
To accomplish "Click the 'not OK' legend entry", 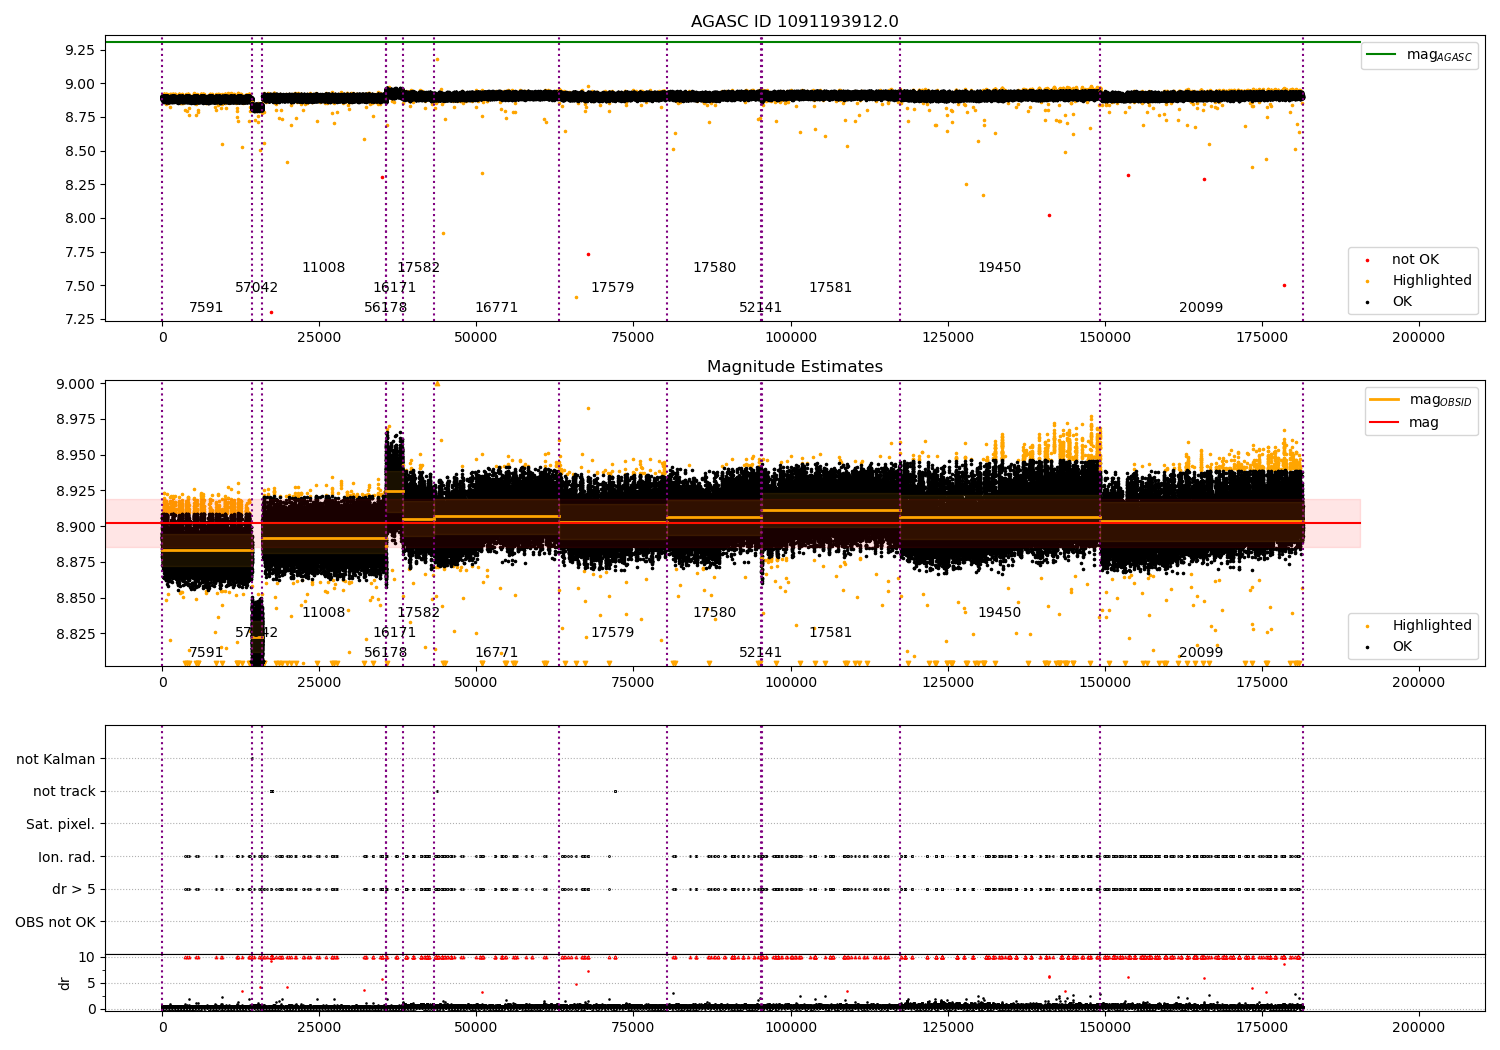I will [1415, 259].
